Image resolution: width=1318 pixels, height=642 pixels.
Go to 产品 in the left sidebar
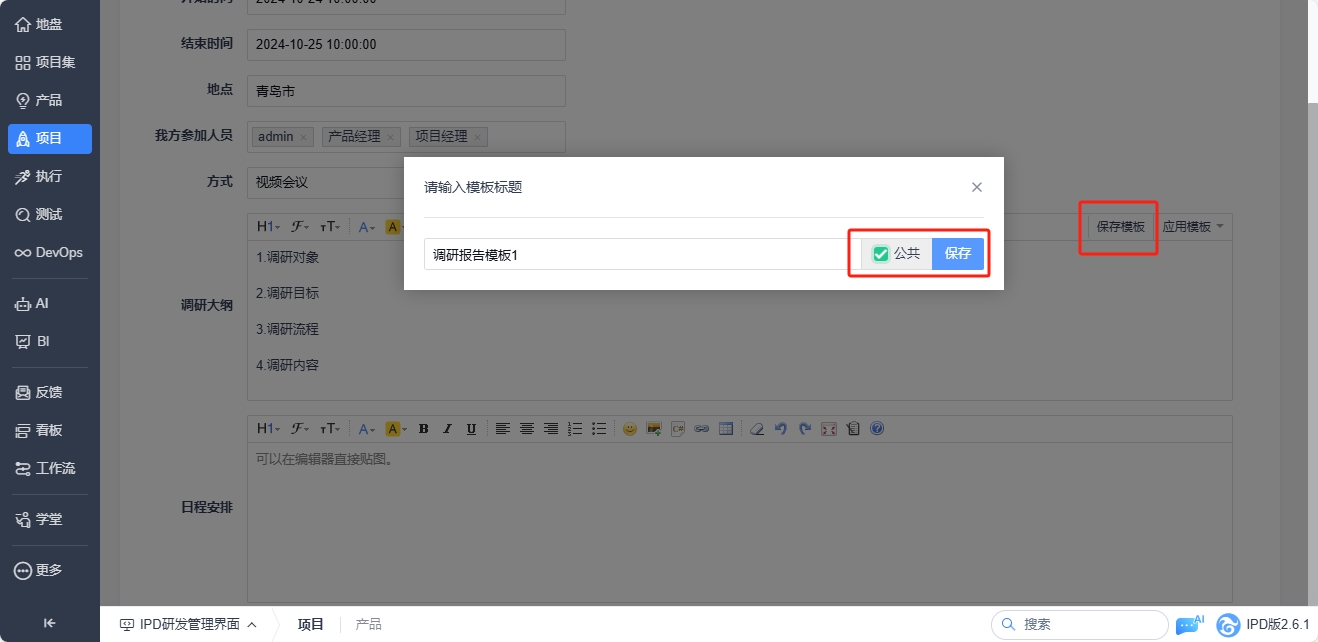(x=49, y=100)
